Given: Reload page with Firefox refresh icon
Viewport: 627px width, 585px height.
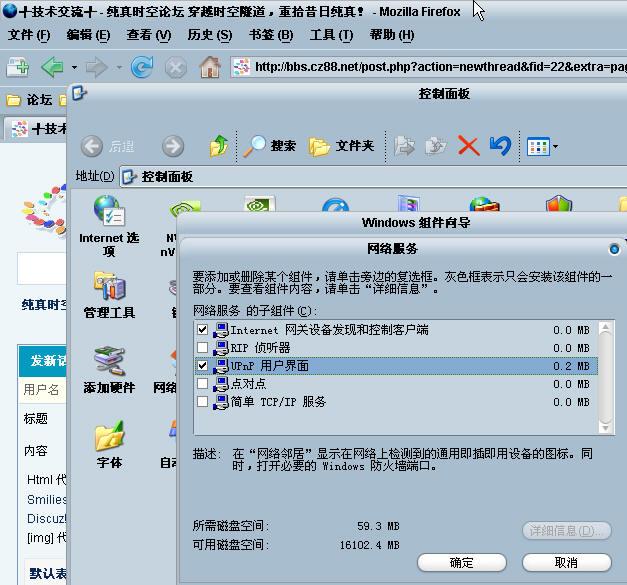Looking at the screenshot, I should [x=142, y=67].
